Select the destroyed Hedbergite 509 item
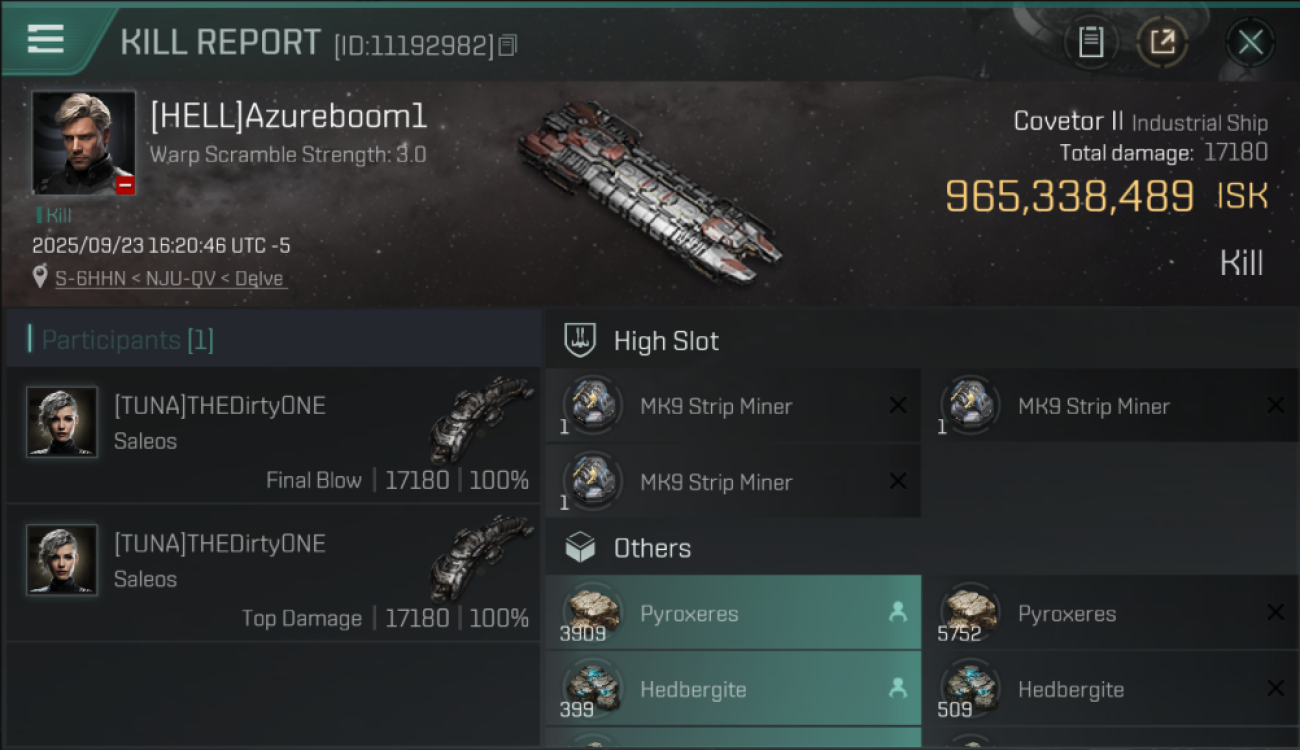1300x750 pixels. (x=1110, y=688)
